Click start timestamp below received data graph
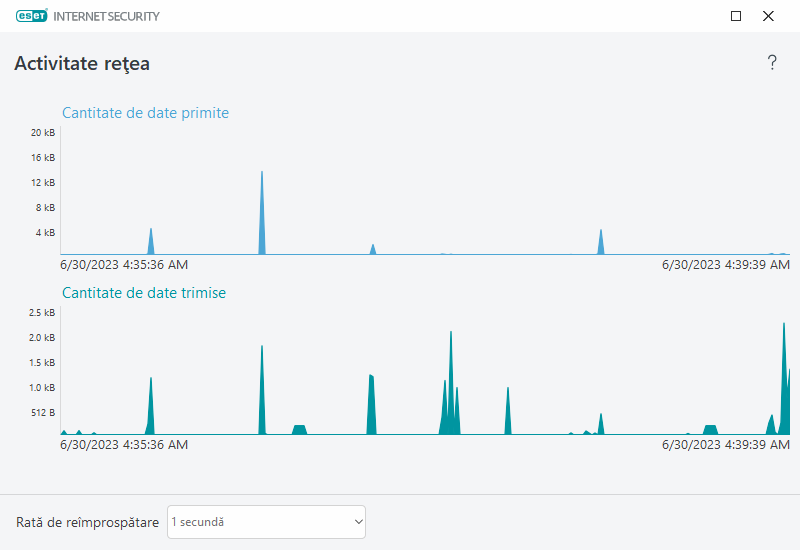This screenshot has width=800, height=550. click(124, 265)
